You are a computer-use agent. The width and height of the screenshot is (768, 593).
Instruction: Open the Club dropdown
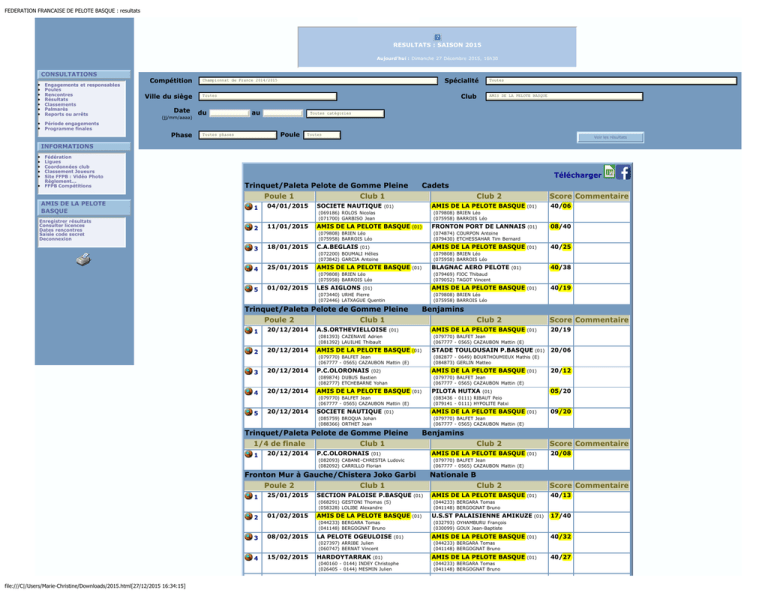click(564, 96)
